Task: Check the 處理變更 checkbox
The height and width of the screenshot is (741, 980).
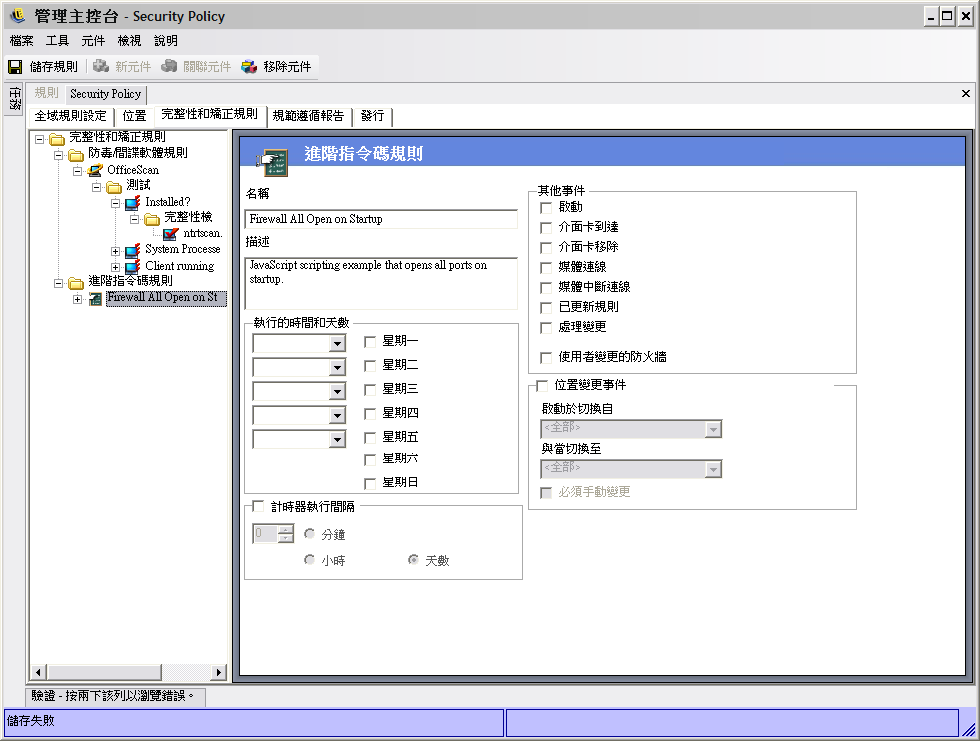Action: [546, 327]
